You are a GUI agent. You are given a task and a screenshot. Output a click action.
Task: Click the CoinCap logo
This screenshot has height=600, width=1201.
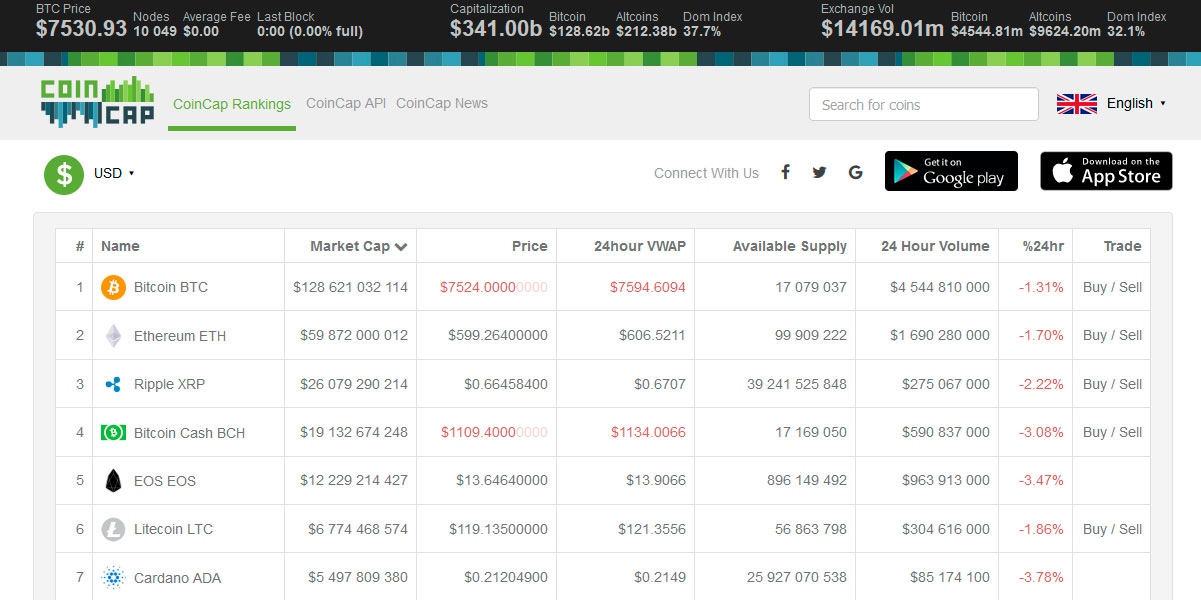pos(98,102)
